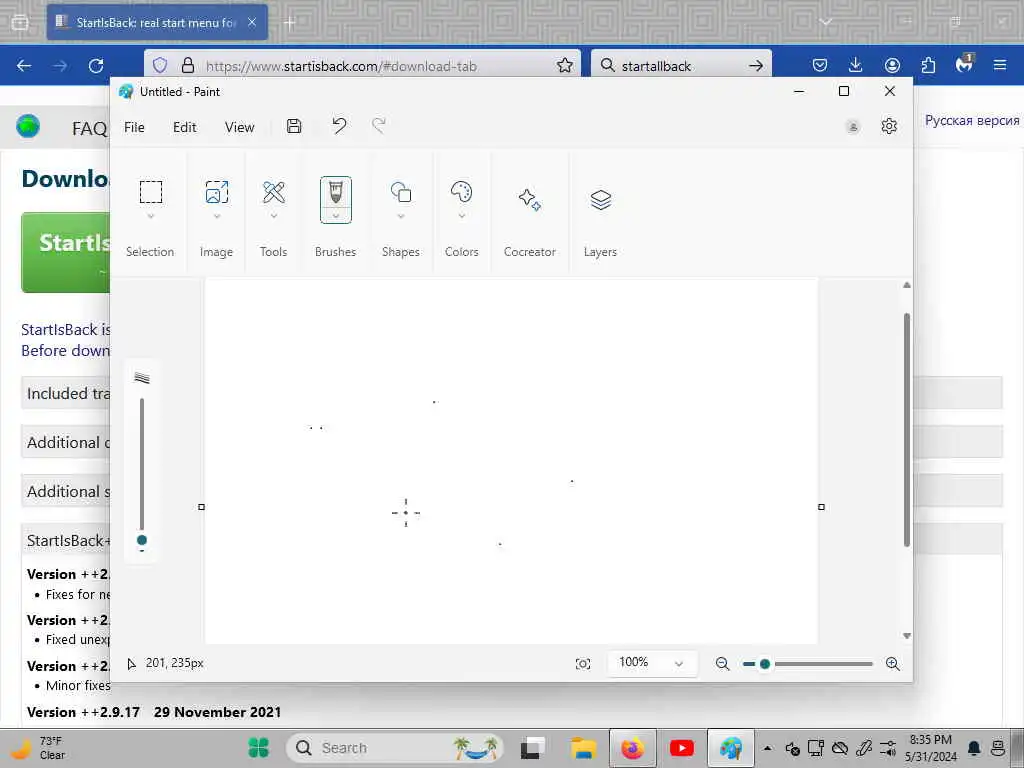Image resolution: width=1024 pixels, height=768 pixels.
Task: Submit startallback search arrow
Action: tap(756, 65)
